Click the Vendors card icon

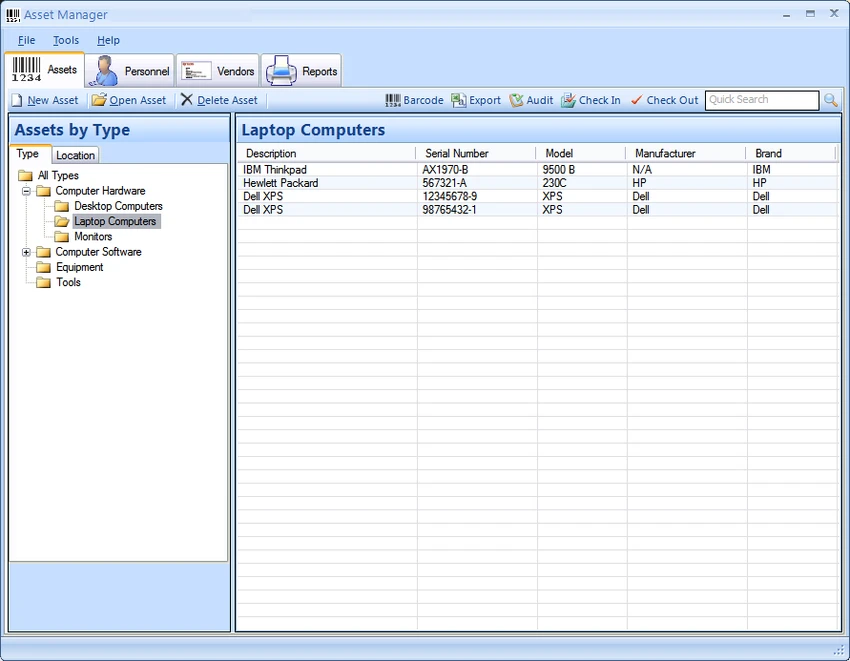(196, 71)
